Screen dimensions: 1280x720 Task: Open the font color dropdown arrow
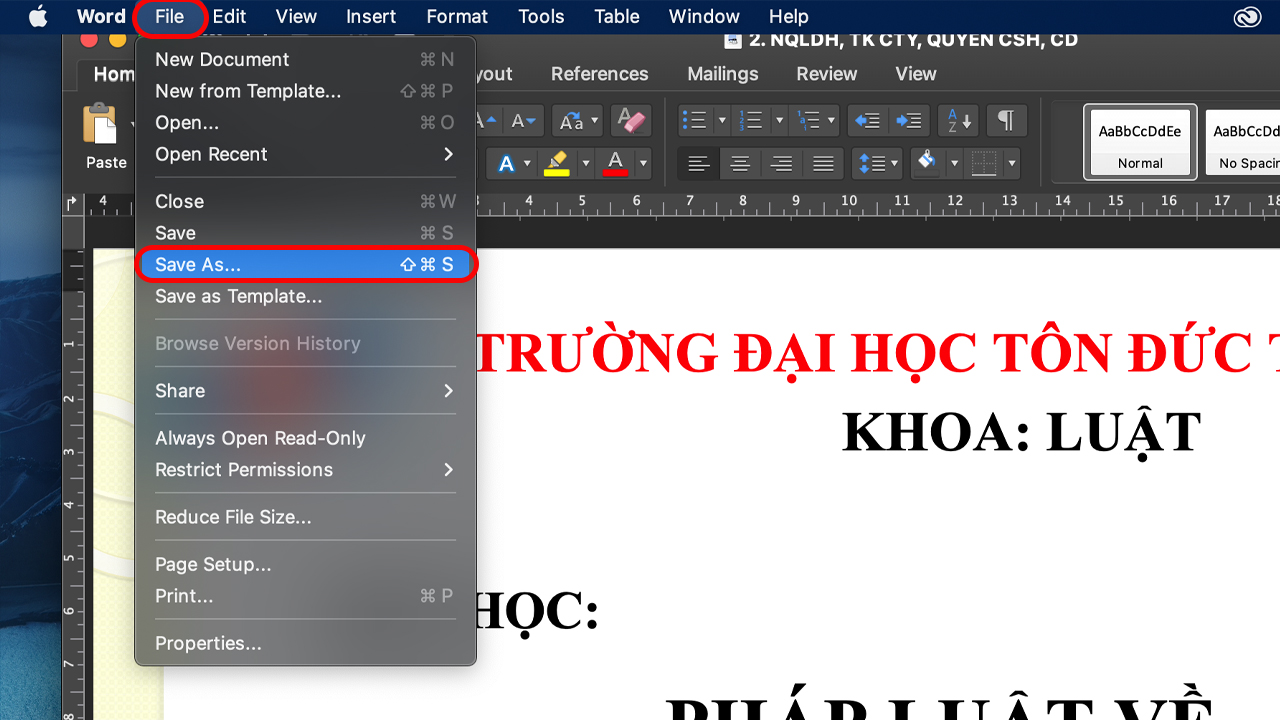[x=643, y=163]
